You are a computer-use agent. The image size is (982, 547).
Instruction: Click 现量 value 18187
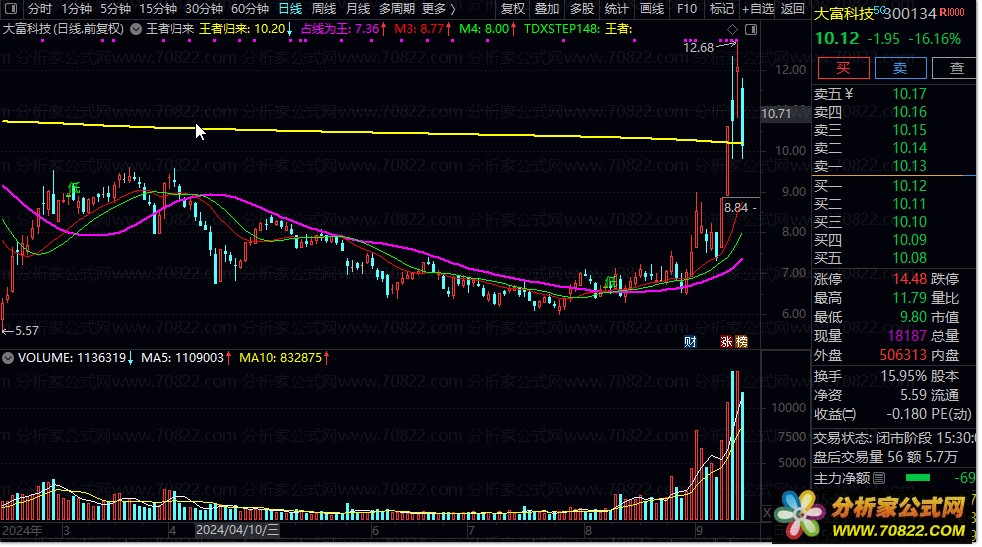point(907,336)
